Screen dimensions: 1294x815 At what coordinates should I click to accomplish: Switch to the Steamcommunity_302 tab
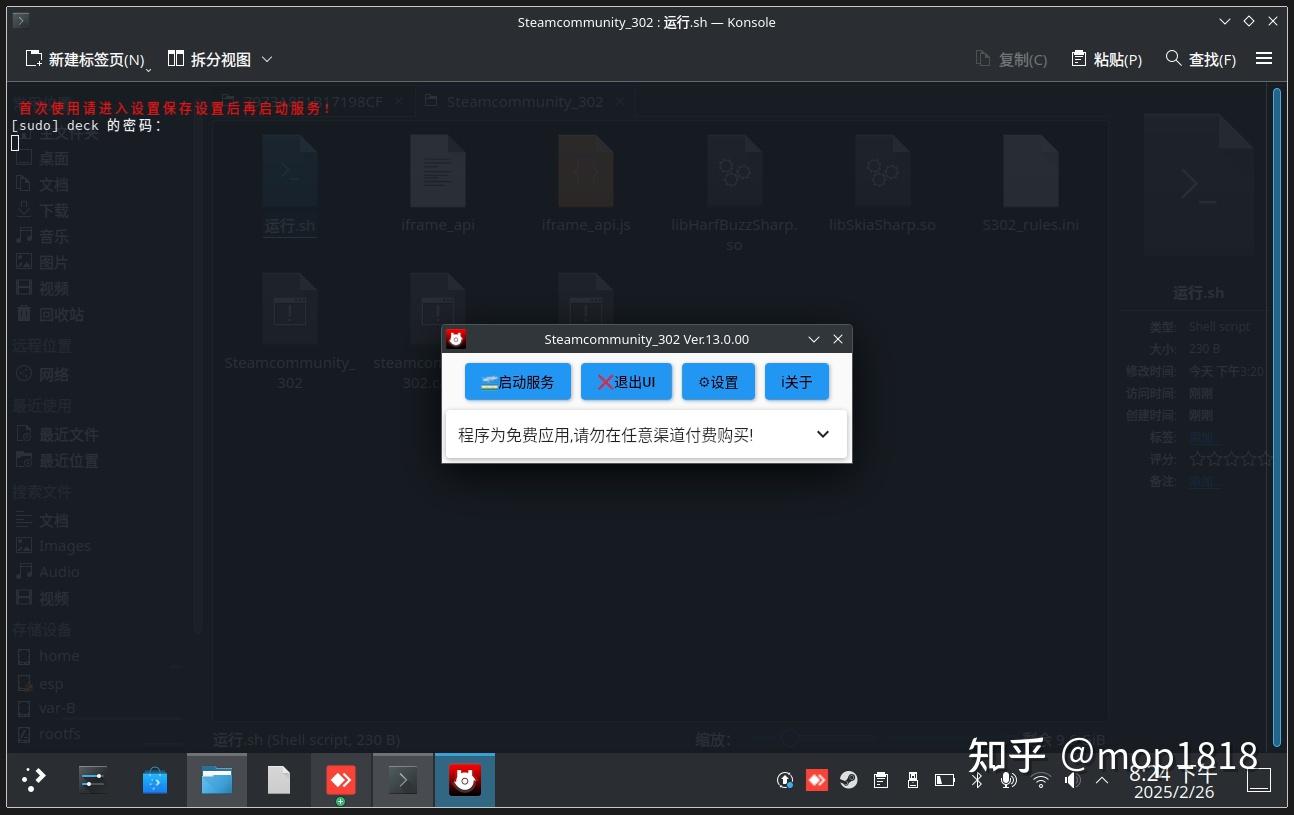[x=524, y=101]
